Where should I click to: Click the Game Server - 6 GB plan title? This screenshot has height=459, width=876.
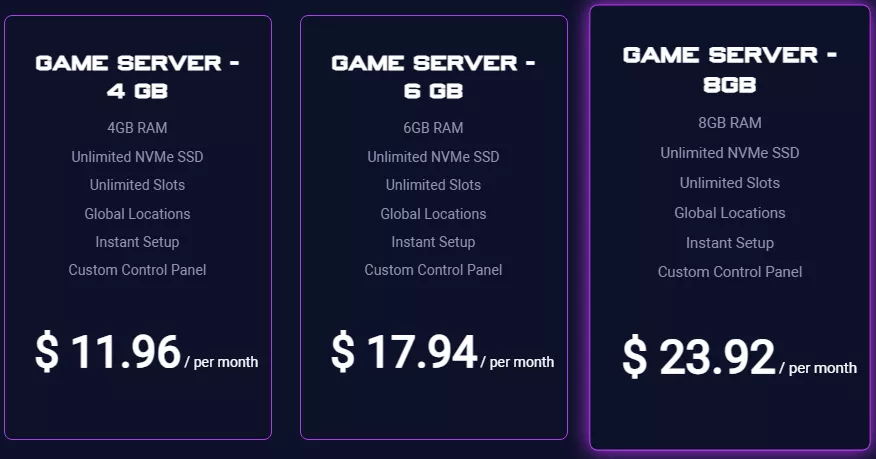click(x=433, y=76)
